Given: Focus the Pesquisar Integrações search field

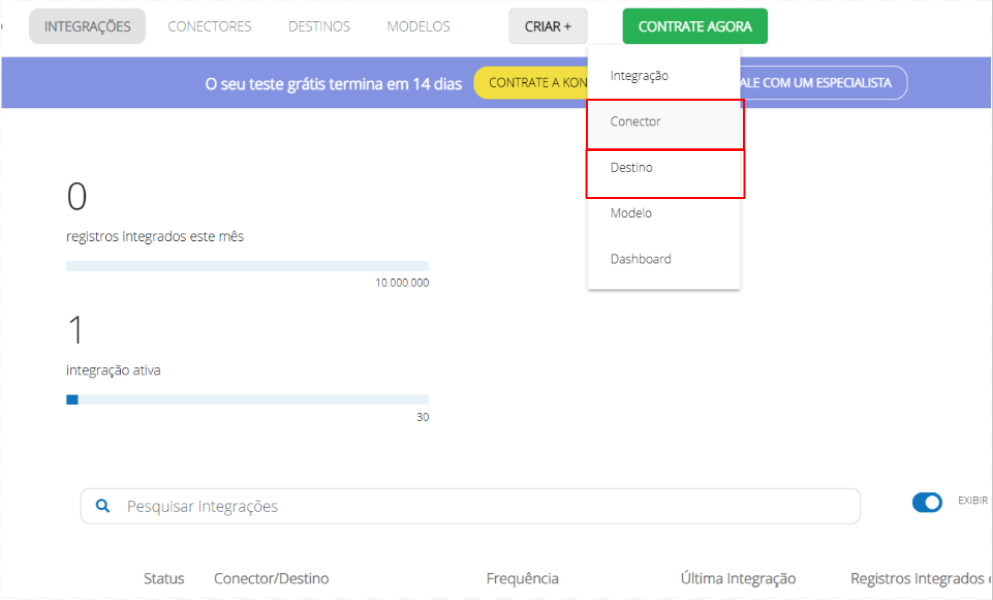Looking at the screenshot, I should coord(480,506).
